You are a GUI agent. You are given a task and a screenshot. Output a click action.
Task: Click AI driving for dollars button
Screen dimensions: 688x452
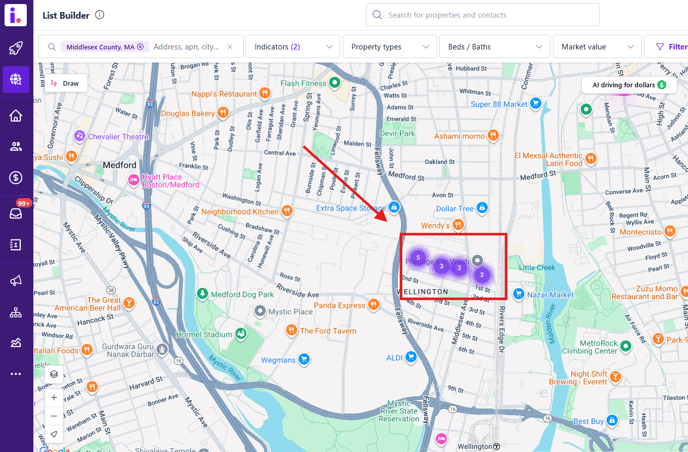(628, 85)
